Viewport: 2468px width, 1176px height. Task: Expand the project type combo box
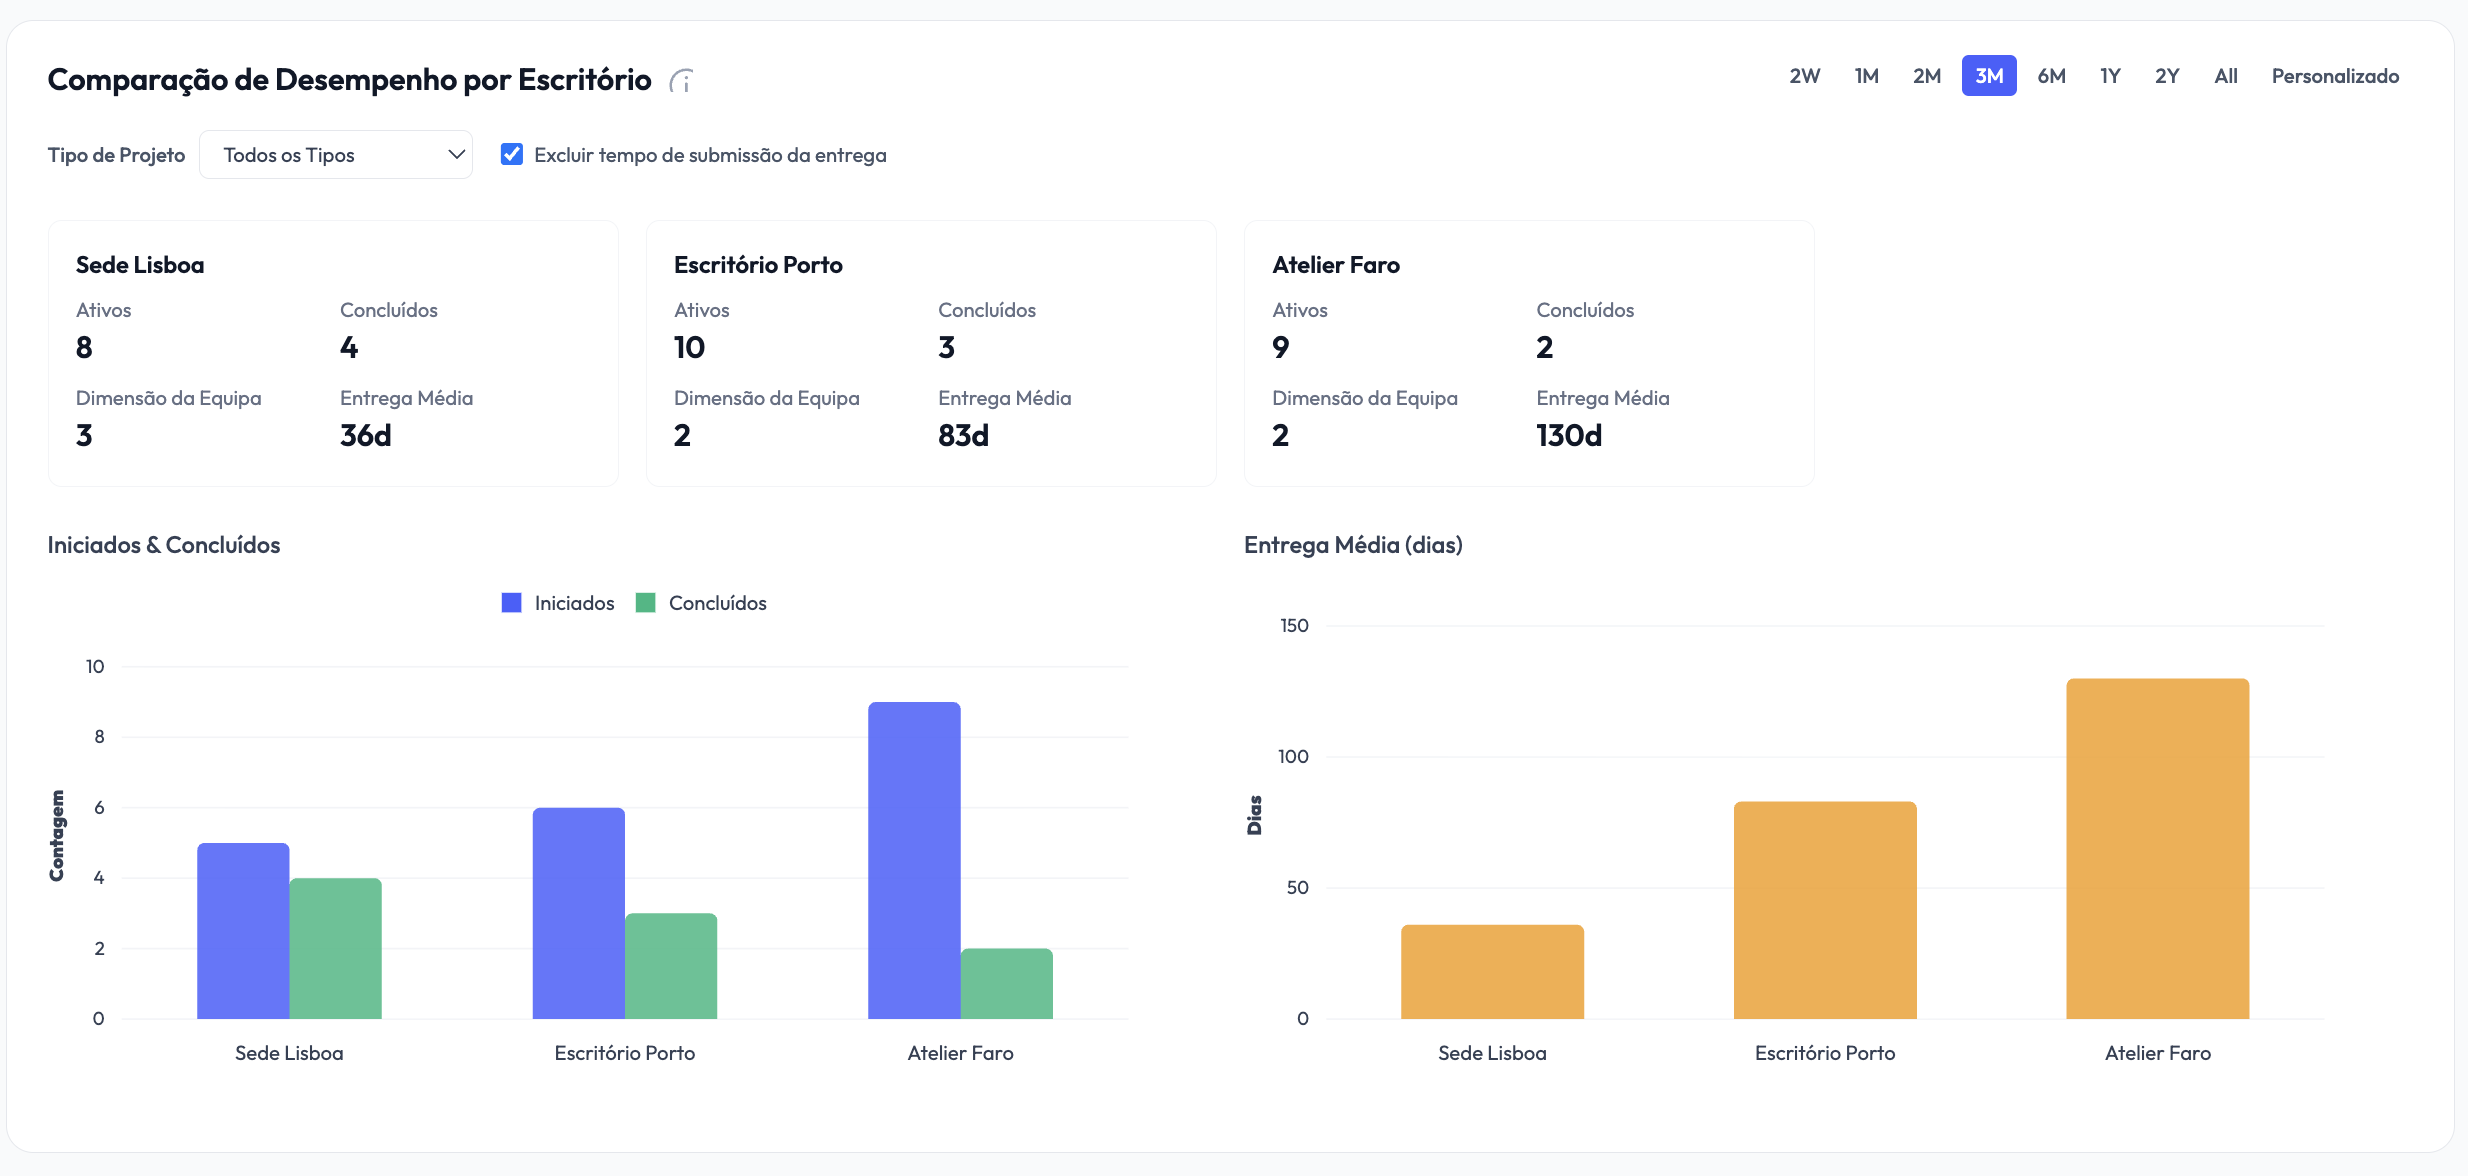tap(336, 154)
